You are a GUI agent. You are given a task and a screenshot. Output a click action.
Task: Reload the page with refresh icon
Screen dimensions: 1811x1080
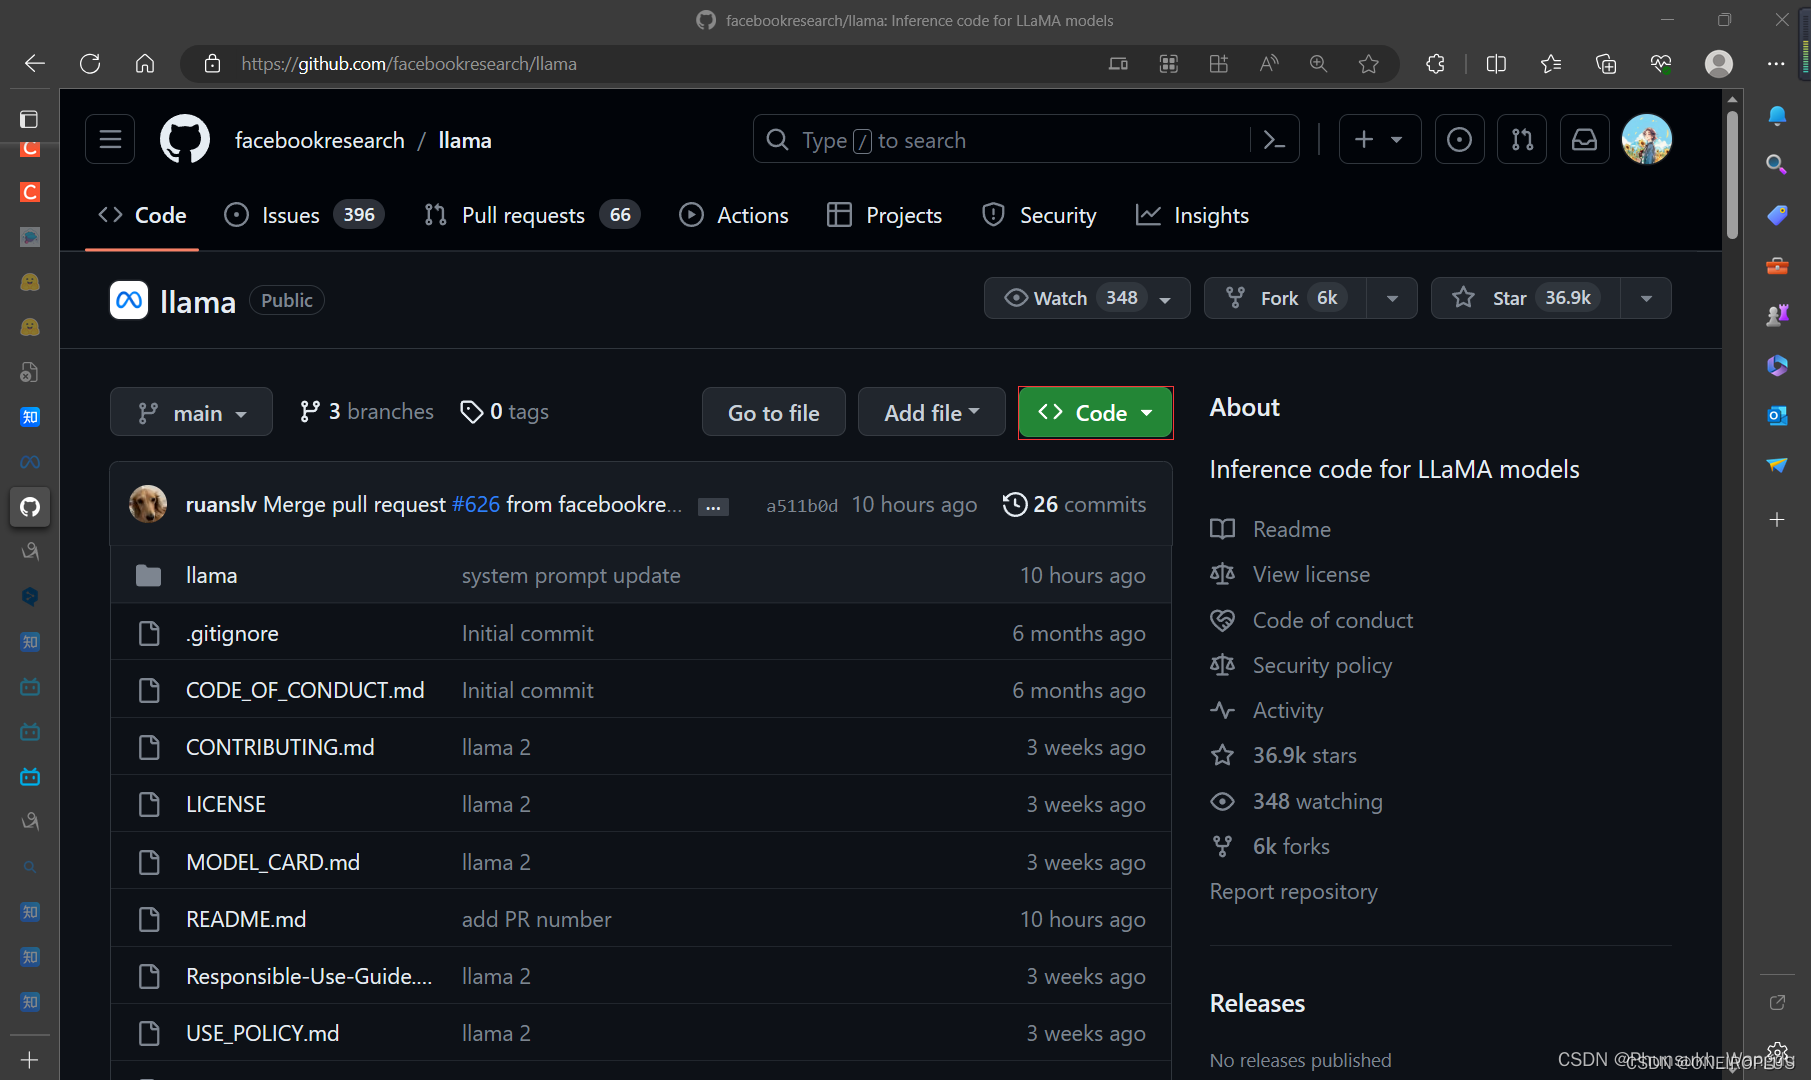click(90, 64)
